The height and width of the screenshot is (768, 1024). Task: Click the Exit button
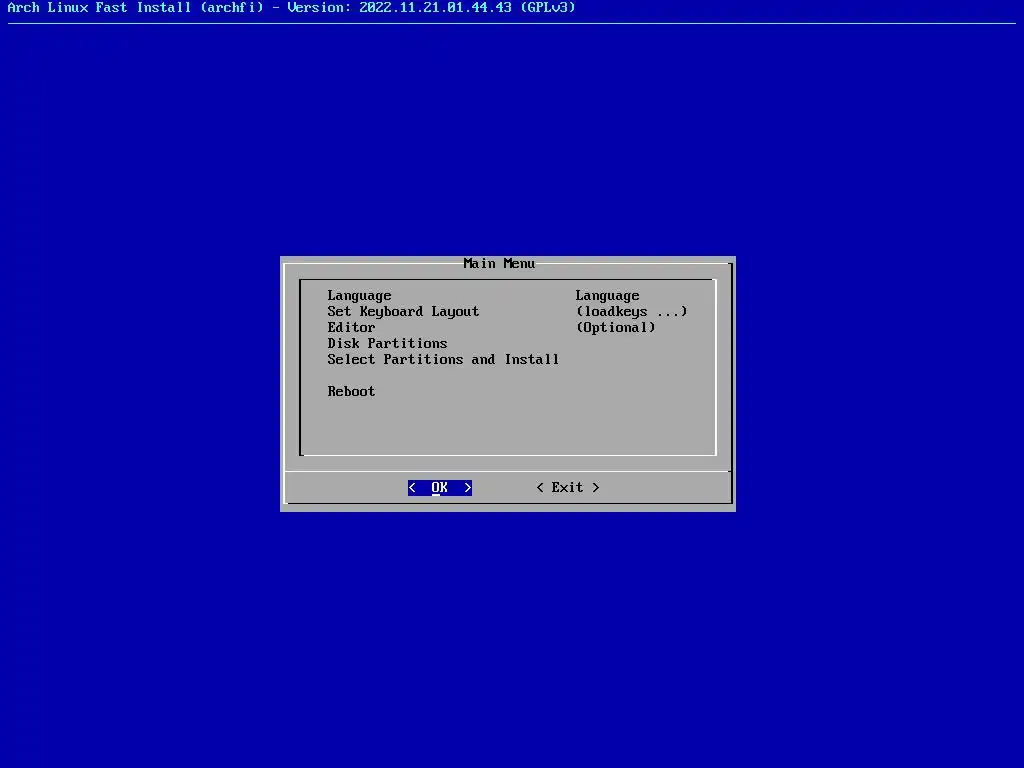point(568,488)
